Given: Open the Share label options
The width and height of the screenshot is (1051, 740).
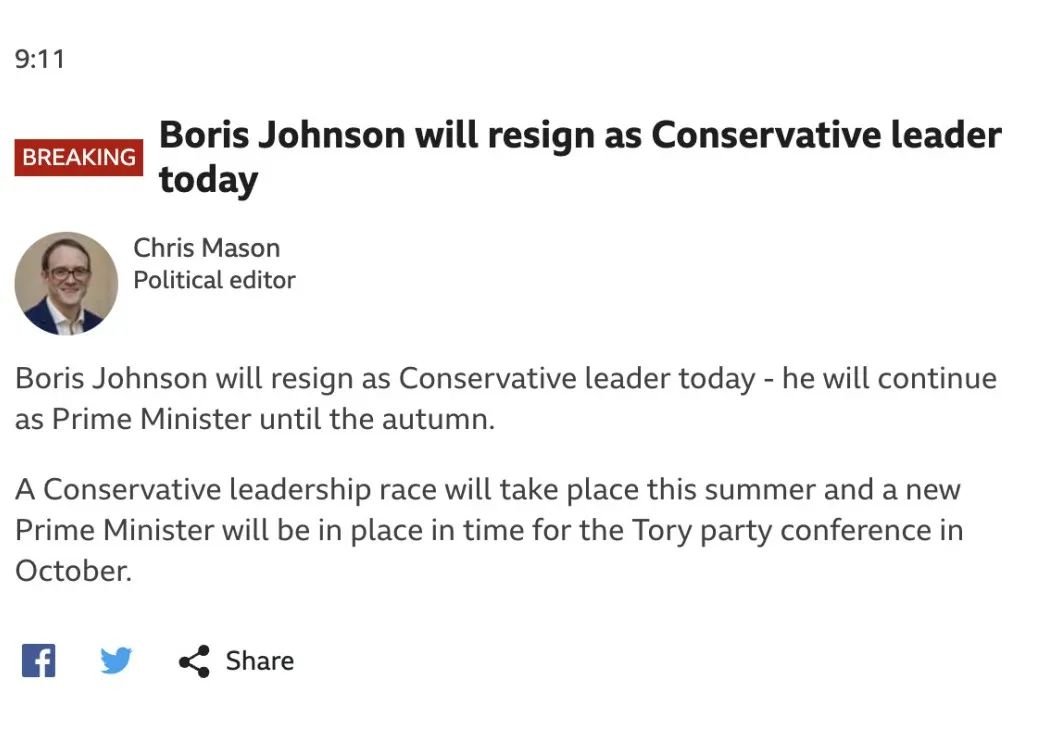Looking at the screenshot, I should (x=259, y=661).
